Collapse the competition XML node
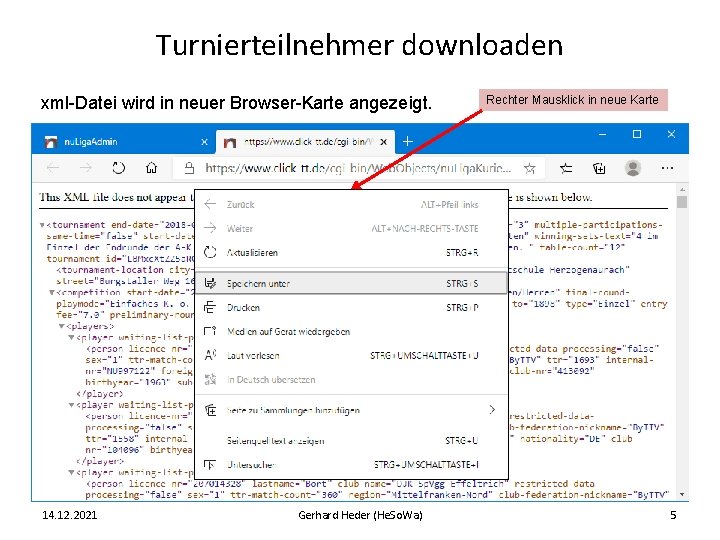This screenshot has height=540, width=720. pyautogui.click(x=52, y=292)
